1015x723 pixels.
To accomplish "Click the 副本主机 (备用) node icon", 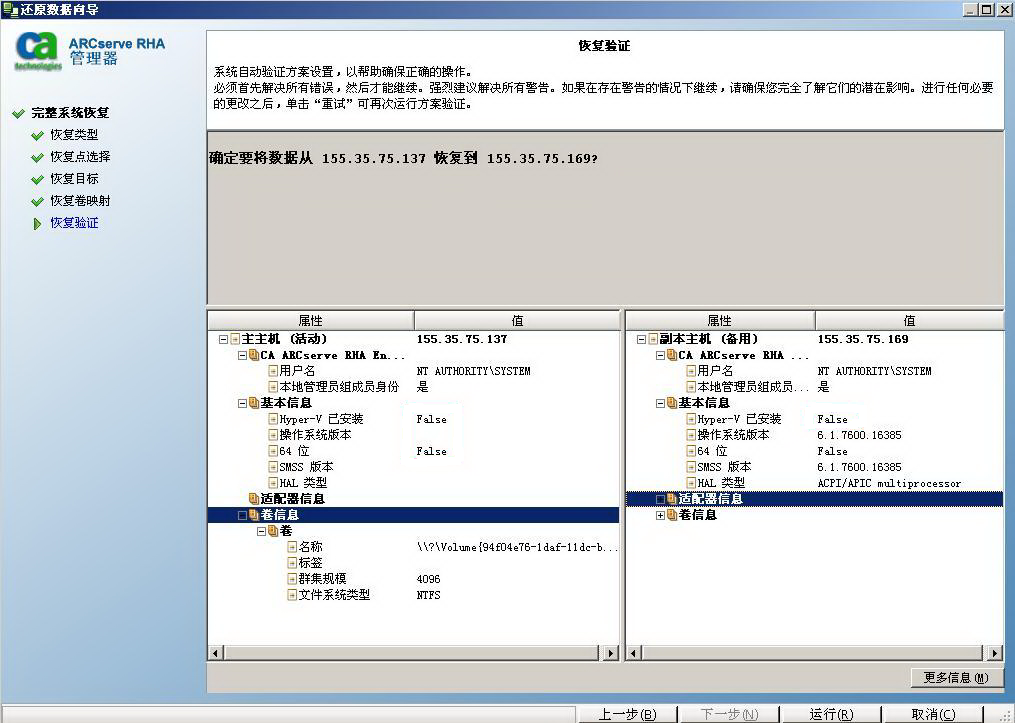I will pyautogui.click(x=653, y=339).
